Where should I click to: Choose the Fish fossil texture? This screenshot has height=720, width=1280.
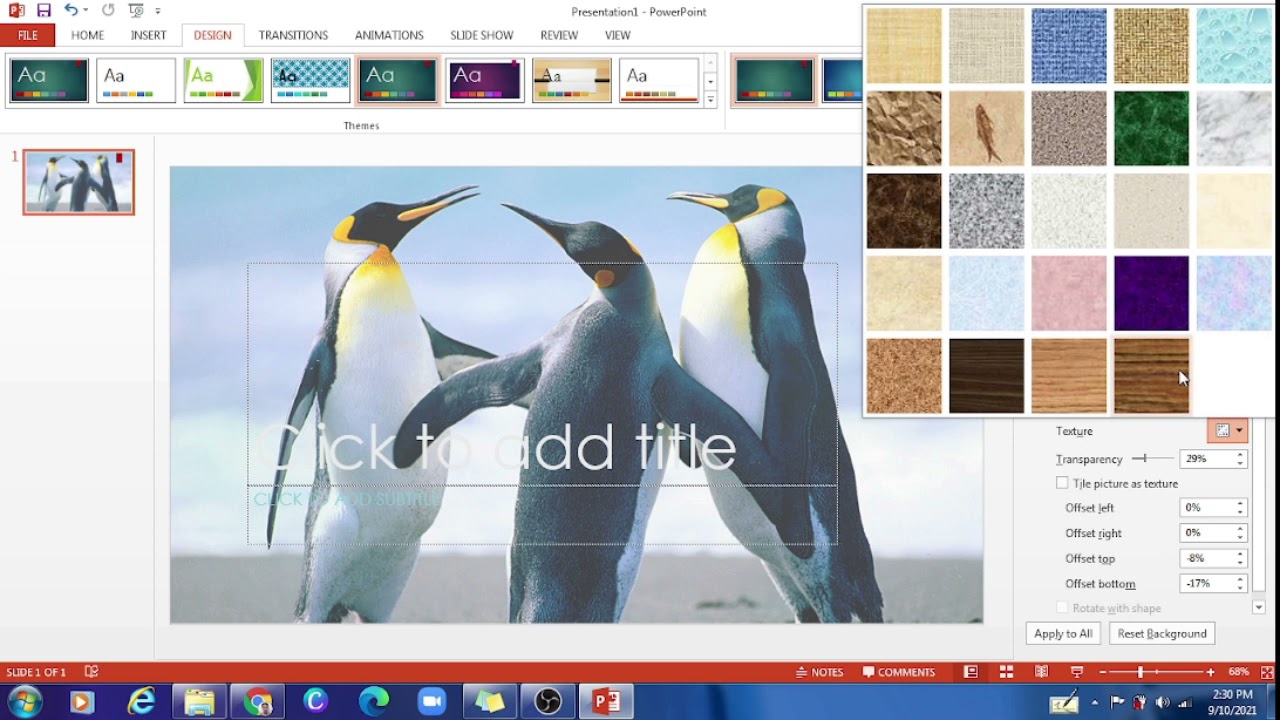coord(986,128)
